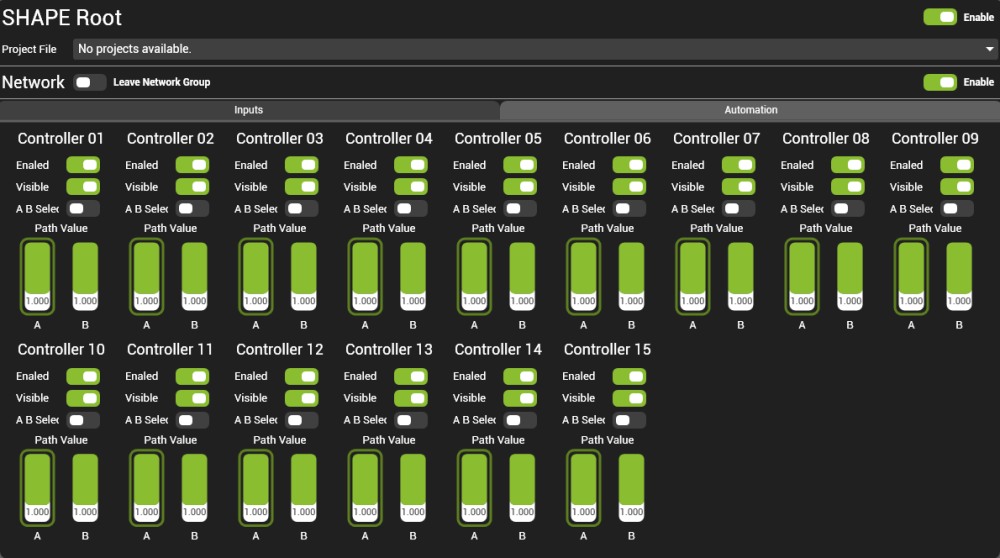The height and width of the screenshot is (558, 1000).
Task: Disable Controller 01 Enaled toggle
Action: (83, 165)
